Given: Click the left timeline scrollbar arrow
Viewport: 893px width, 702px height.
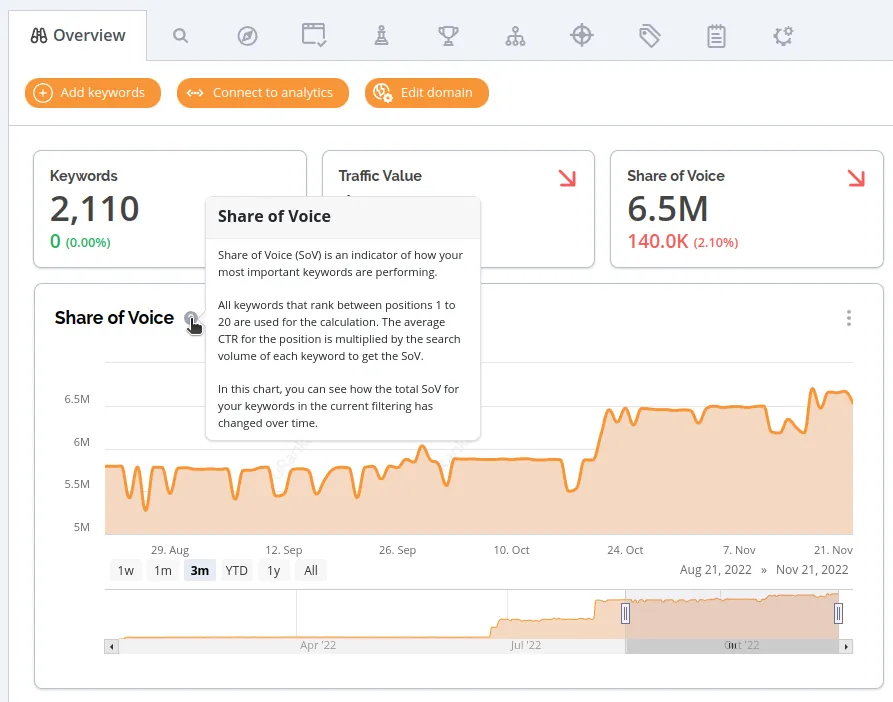Looking at the screenshot, I should (x=110, y=646).
